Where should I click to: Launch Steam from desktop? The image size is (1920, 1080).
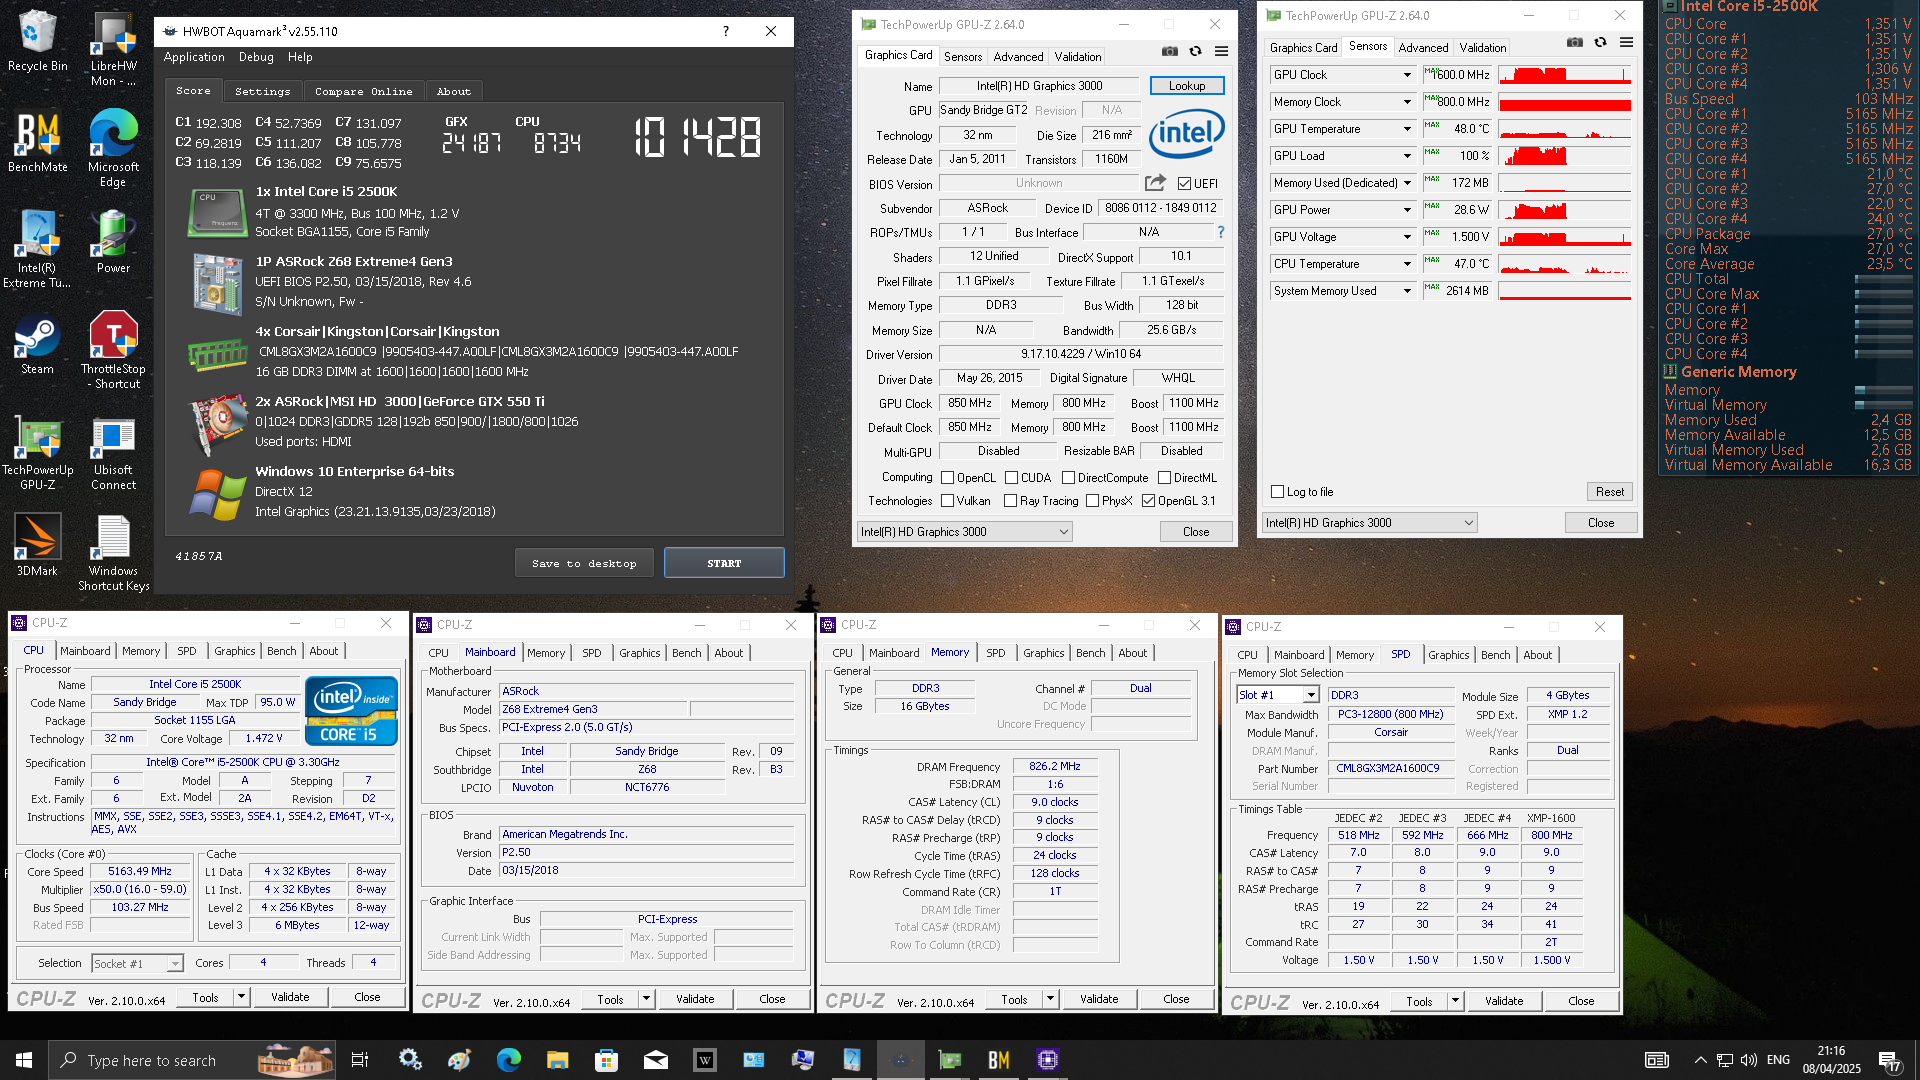38,345
